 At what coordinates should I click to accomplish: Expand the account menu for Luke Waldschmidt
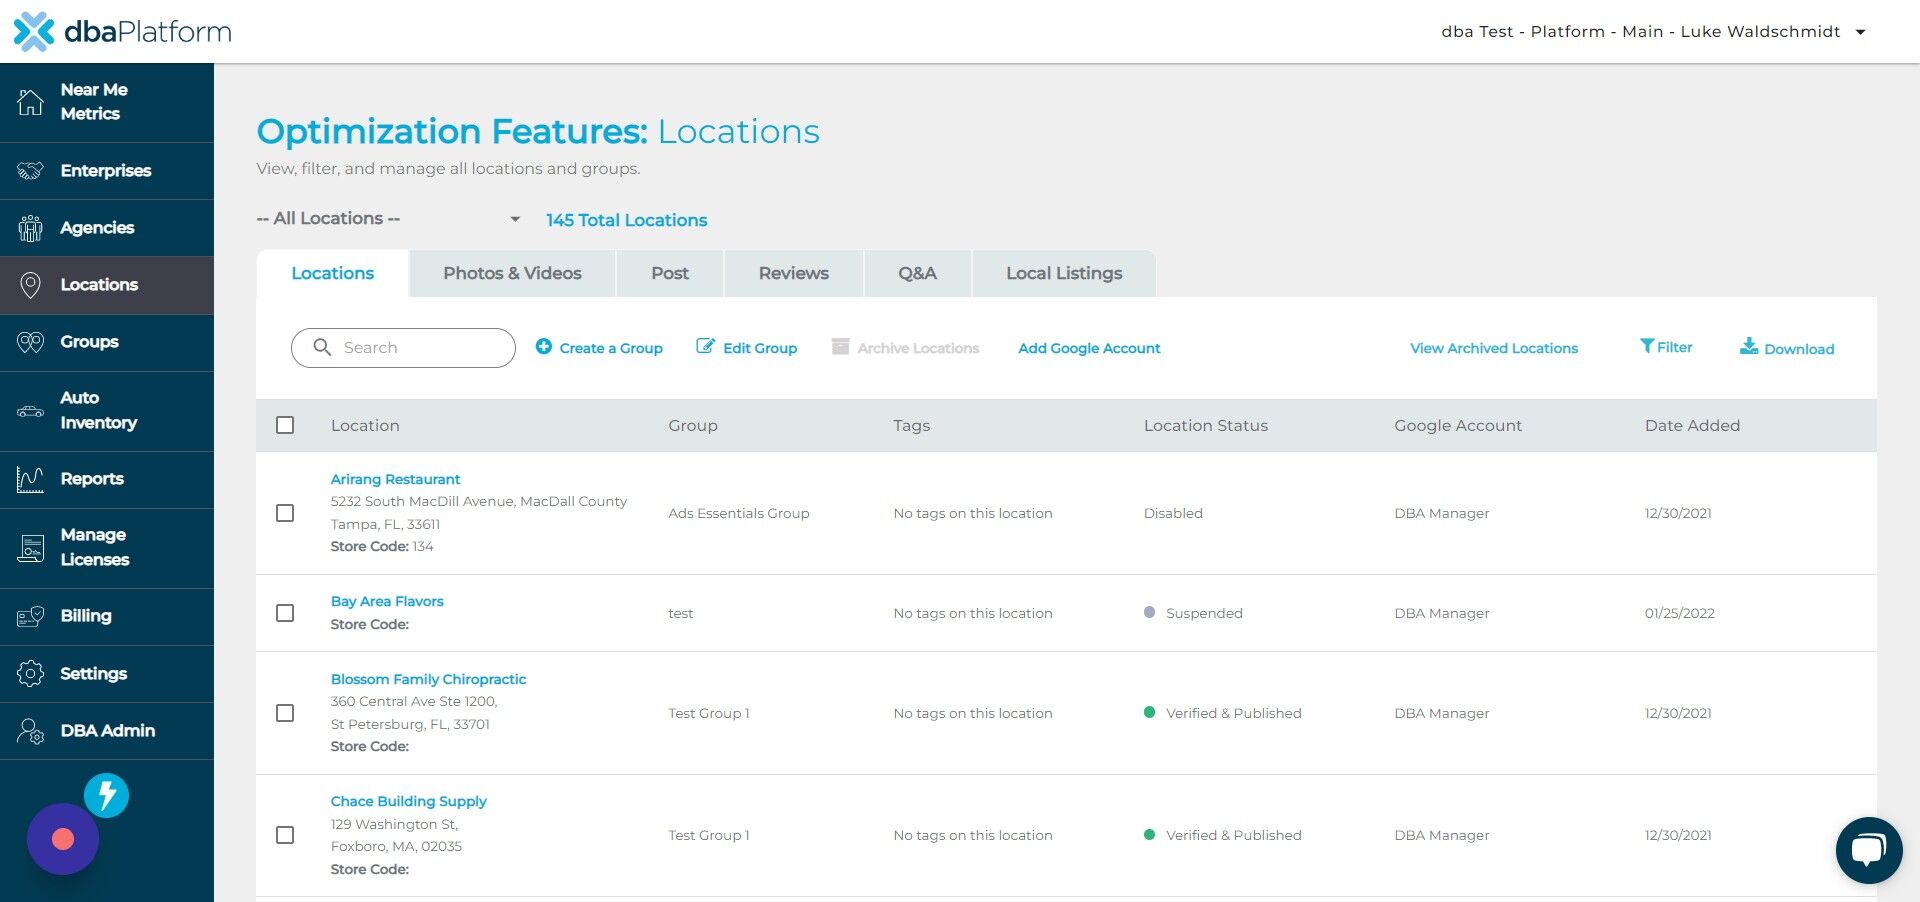[x=1860, y=31]
